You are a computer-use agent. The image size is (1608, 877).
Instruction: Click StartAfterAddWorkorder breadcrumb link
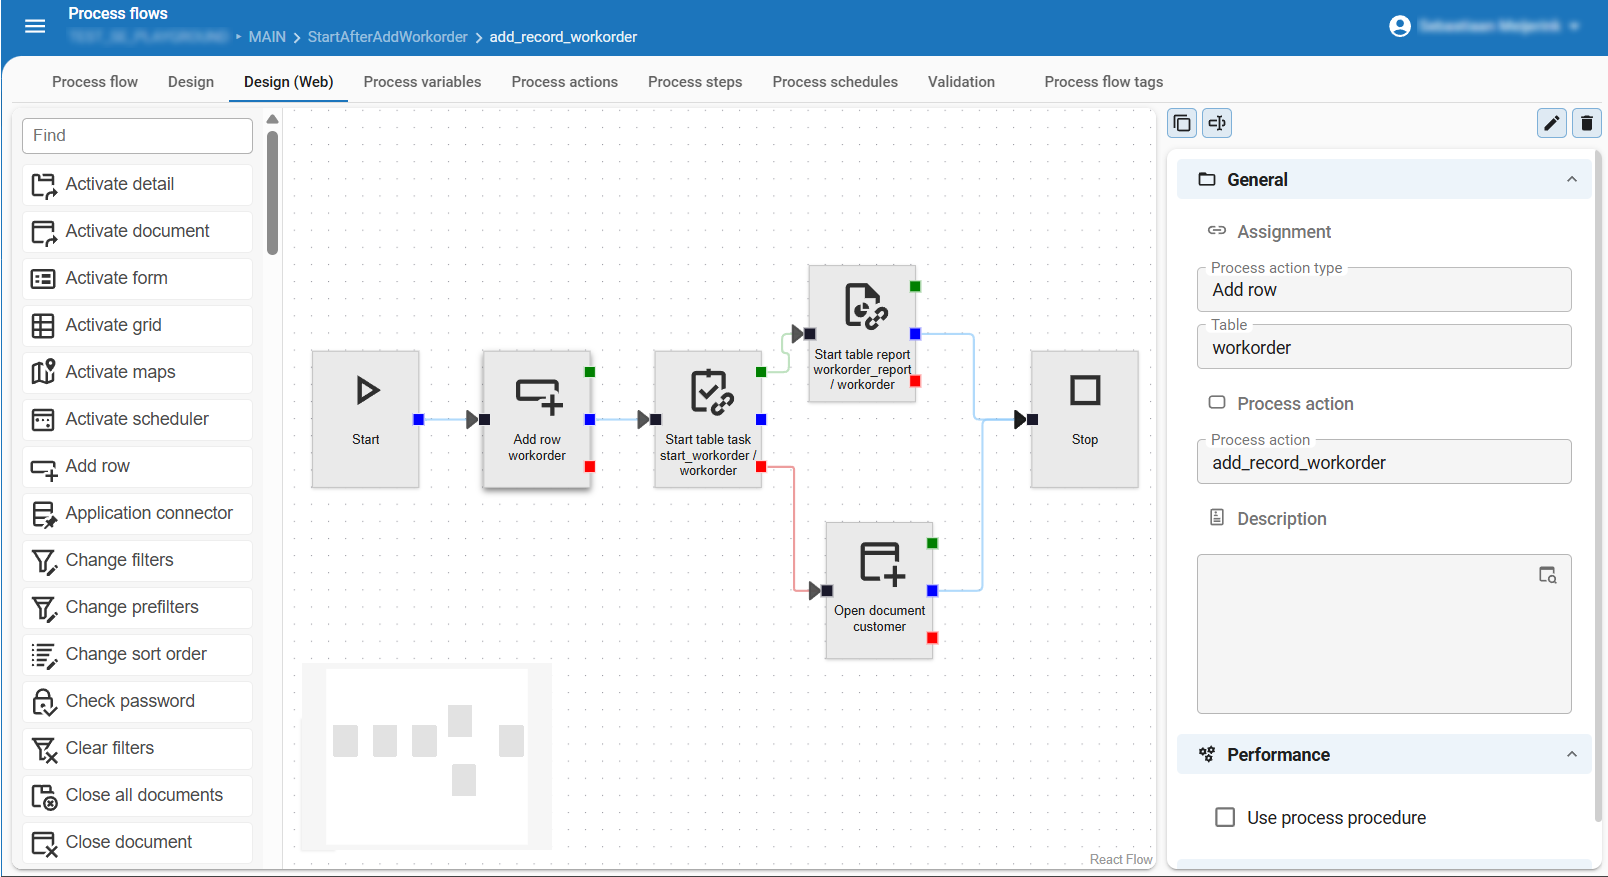(387, 37)
